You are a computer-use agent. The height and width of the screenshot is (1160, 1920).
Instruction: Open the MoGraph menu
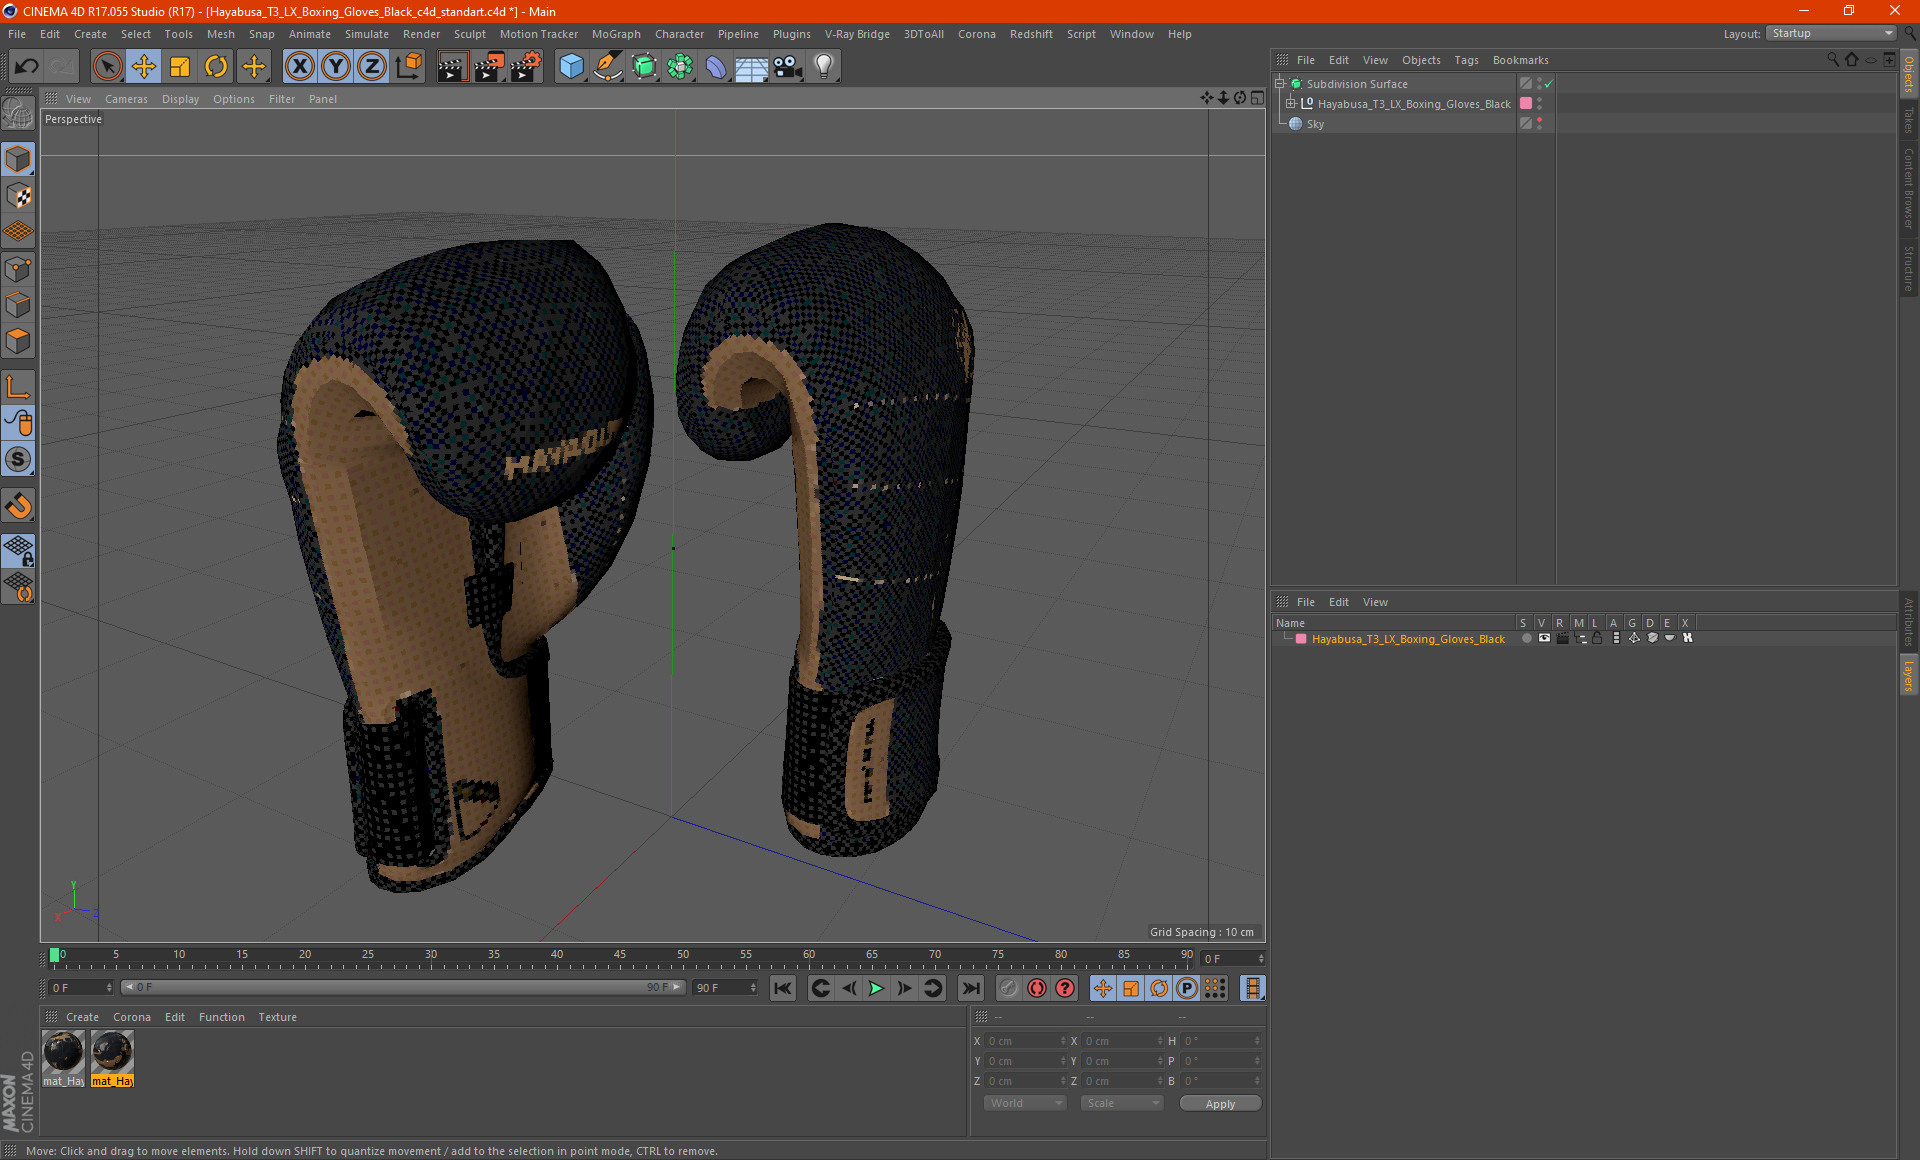point(616,34)
